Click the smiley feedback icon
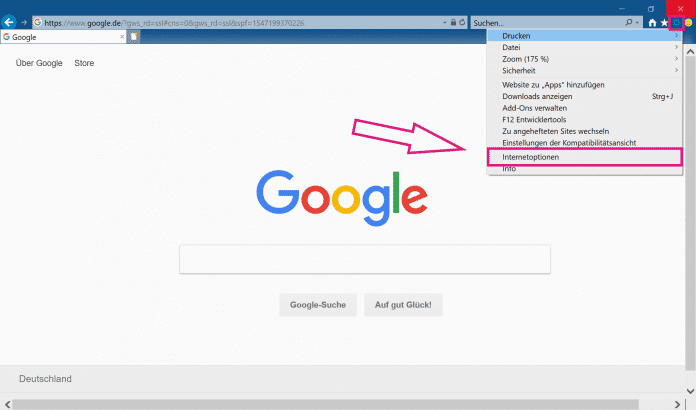The image size is (696, 410). click(687, 22)
